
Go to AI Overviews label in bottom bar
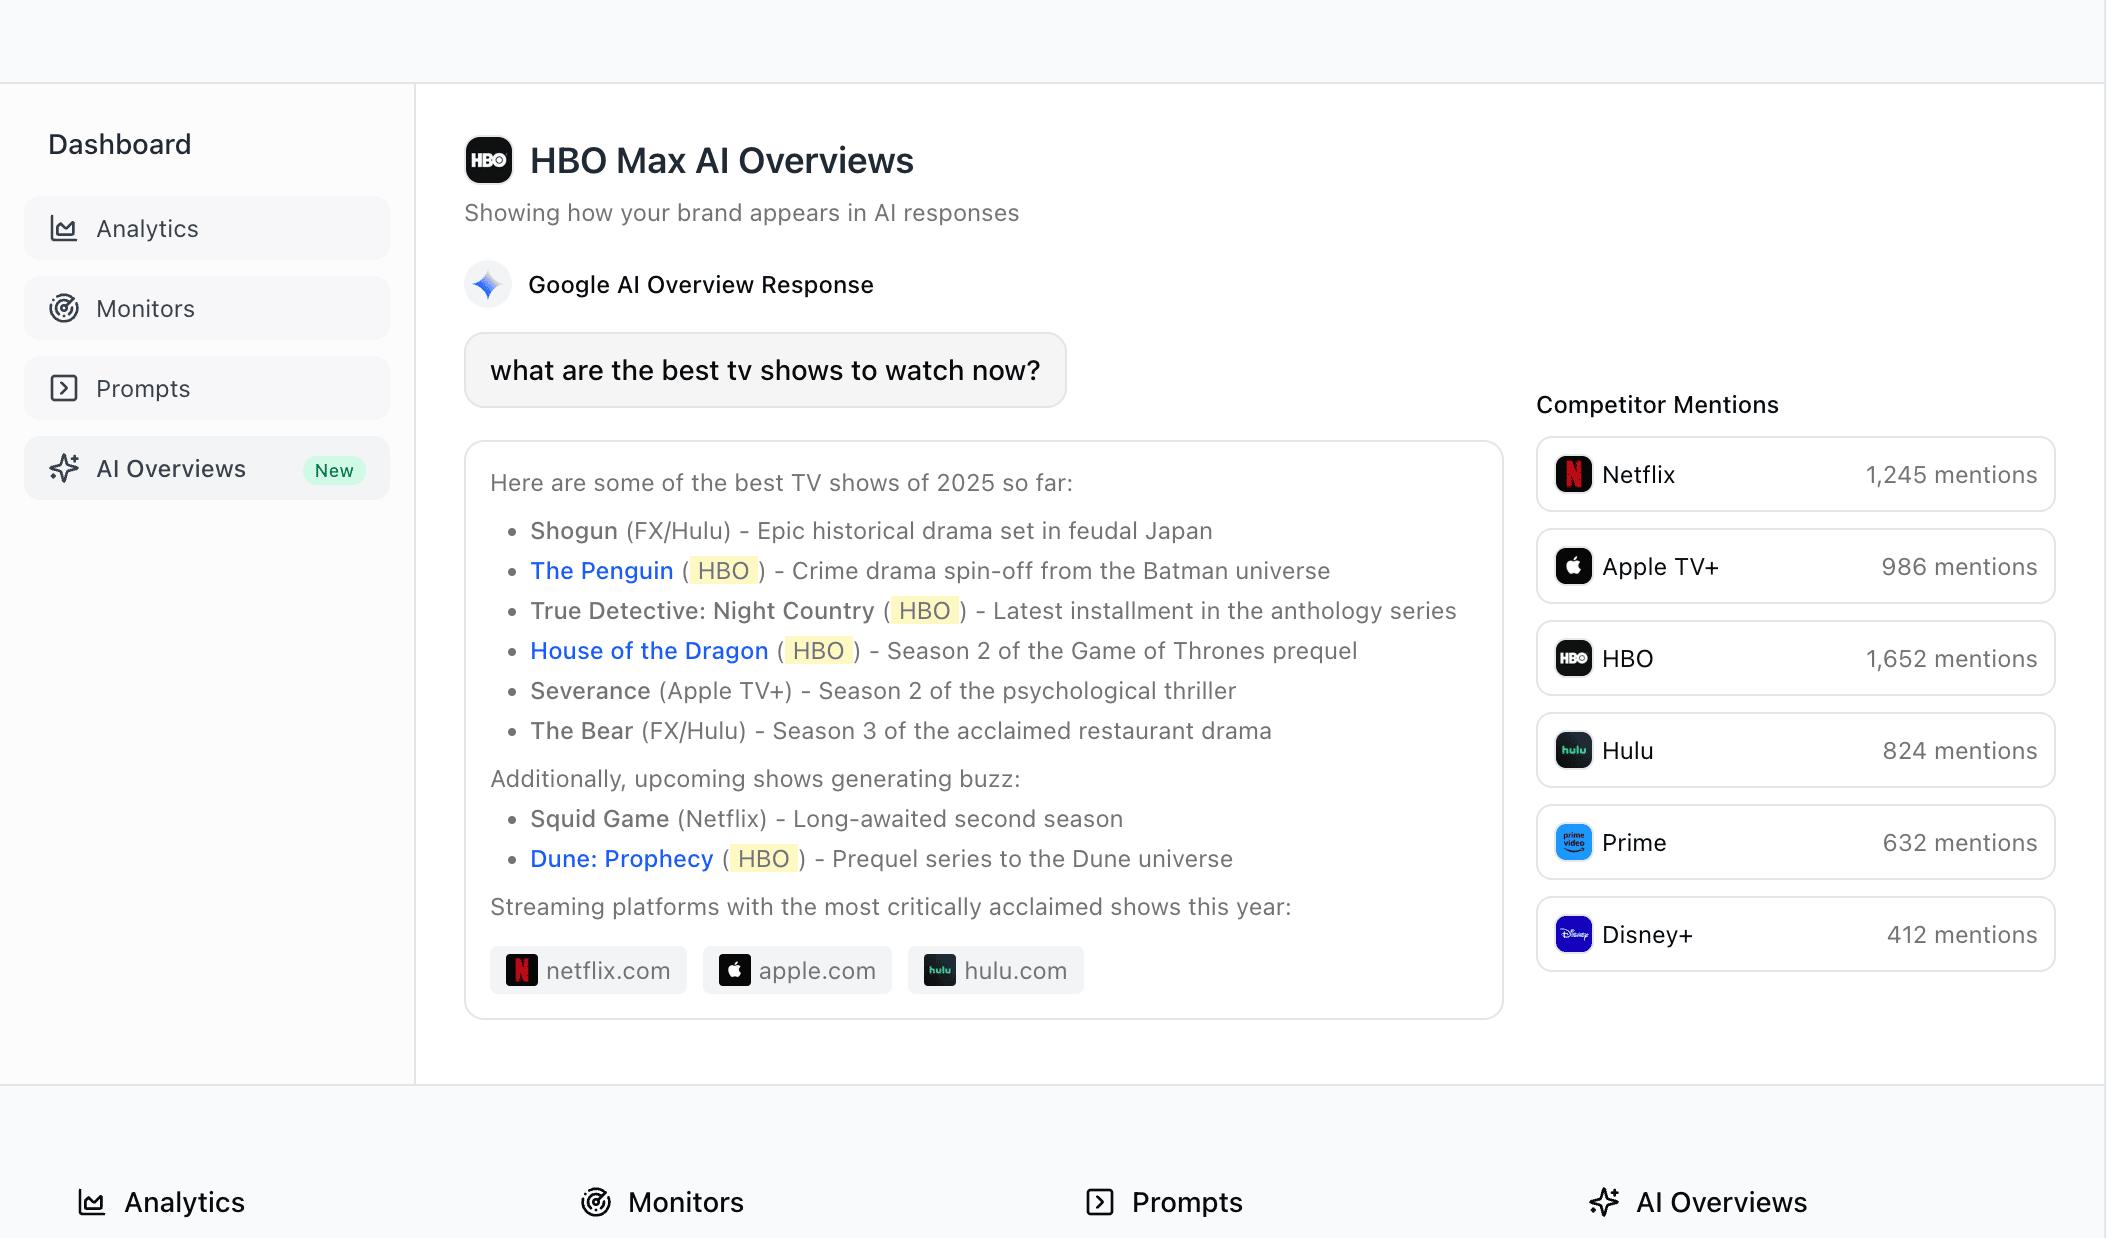1722,1202
